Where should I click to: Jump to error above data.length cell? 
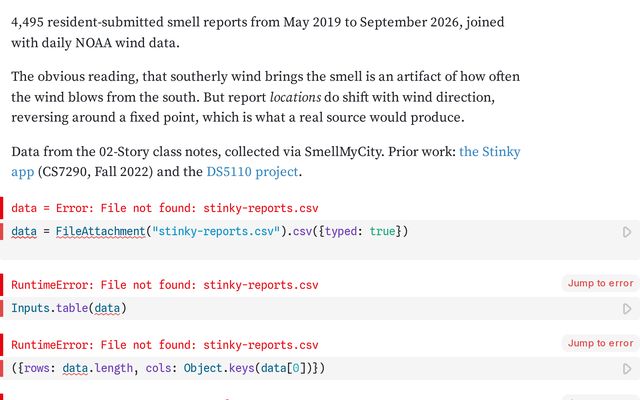[600, 343]
